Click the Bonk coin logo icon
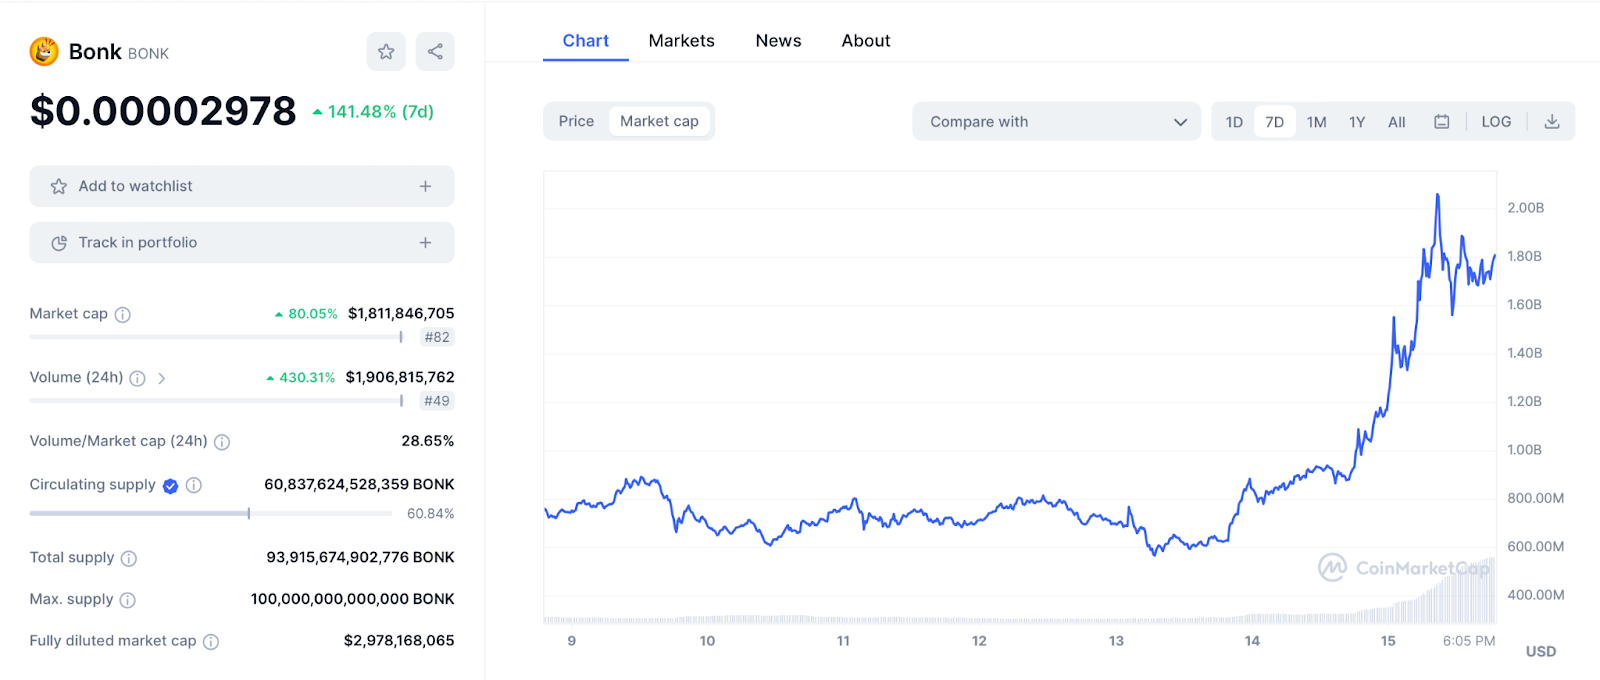The width and height of the screenshot is (1600, 680). pyautogui.click(x=44, y=51)
